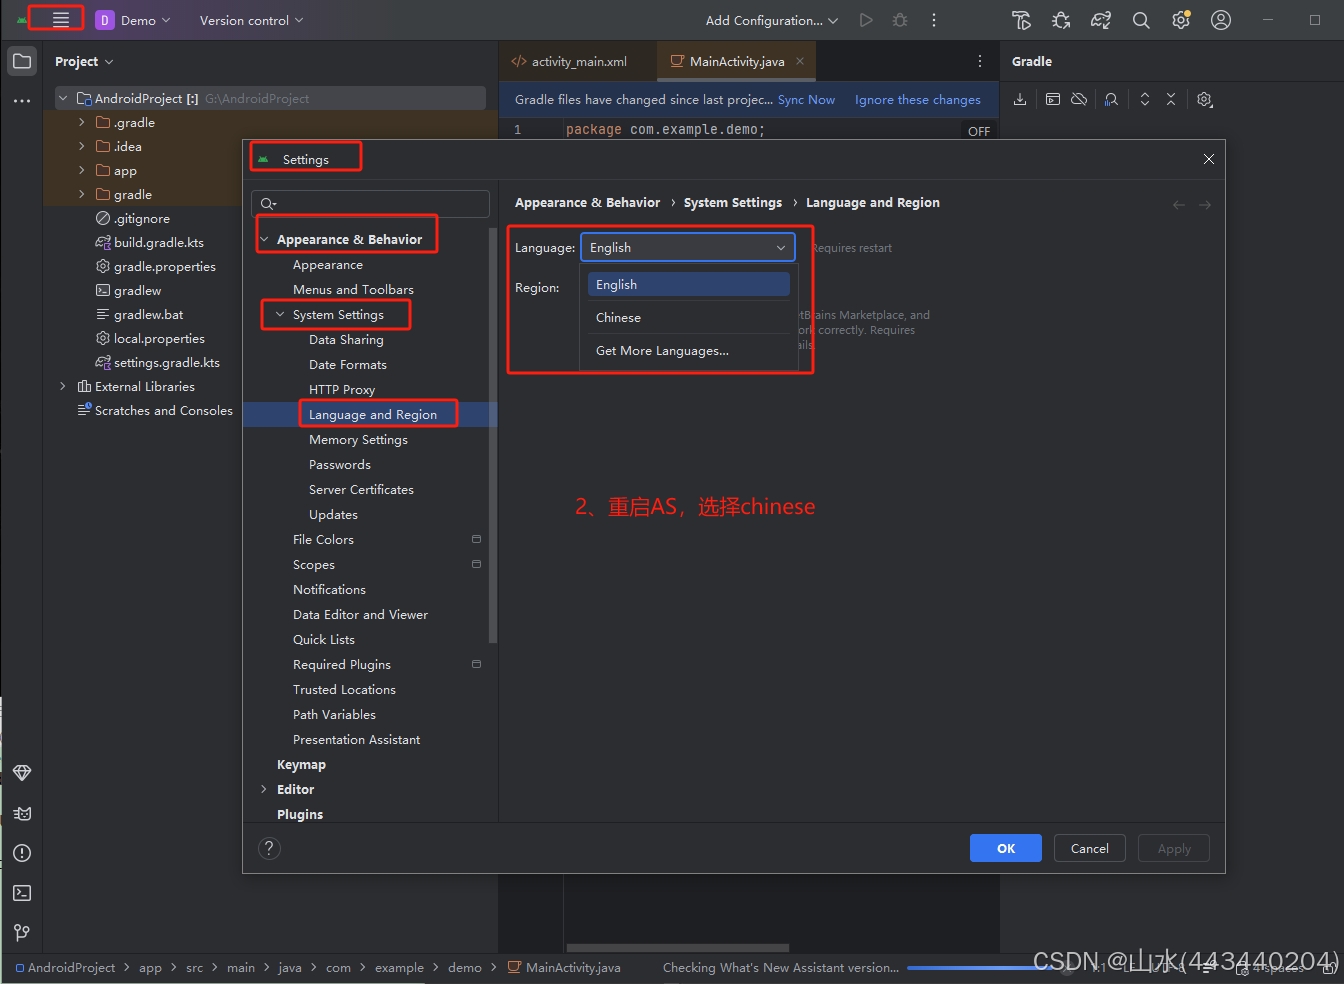
Task: Click the editor horizontal scrollbar
Action: tap(678, 948)
